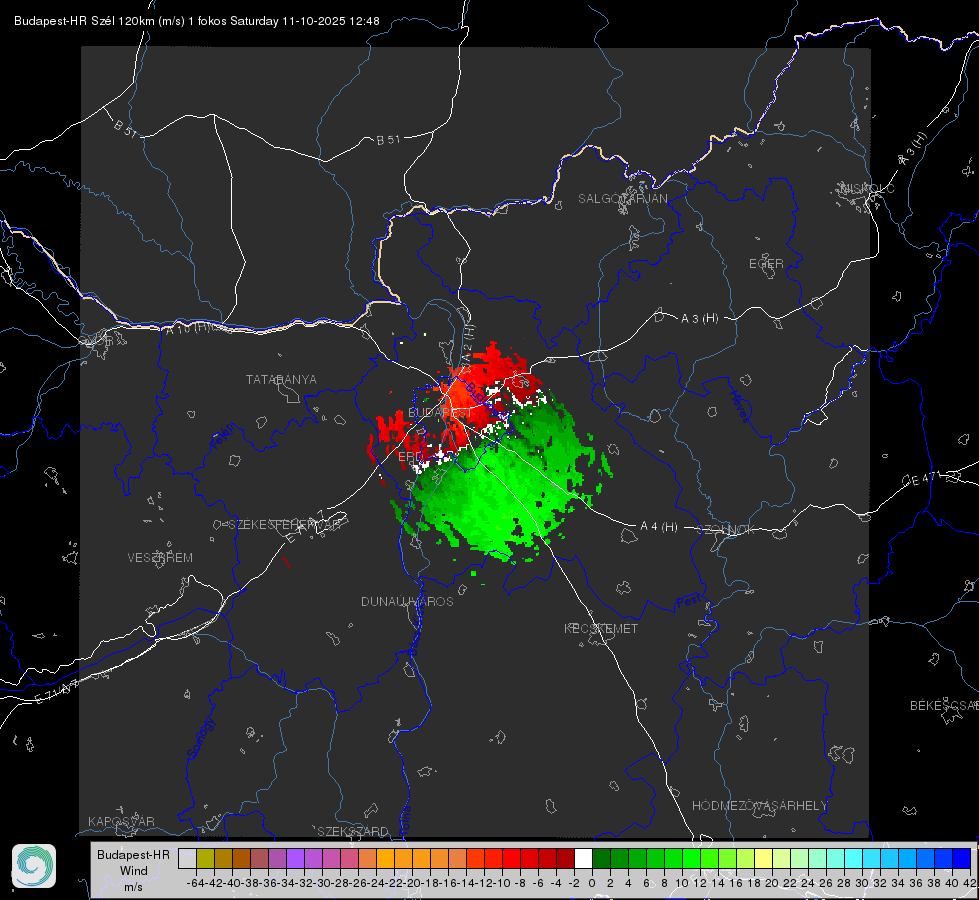Click the A 3 (H) label near Miskolc
979x900 pixels.
pos(913,149)
